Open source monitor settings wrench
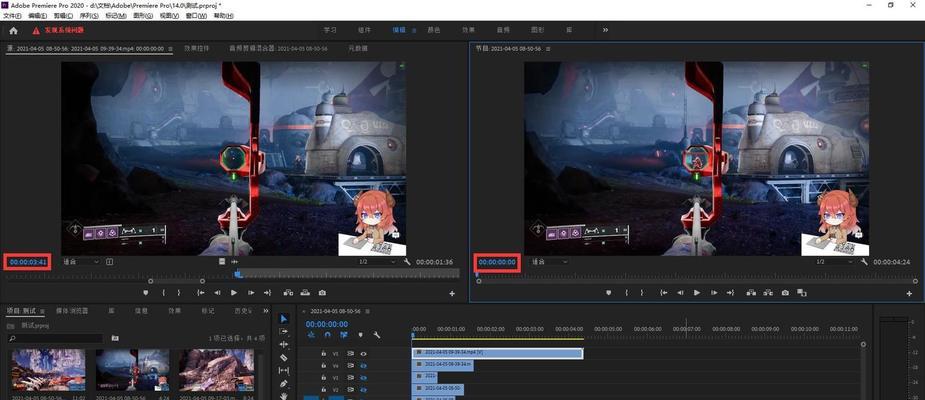 [407, 262]
